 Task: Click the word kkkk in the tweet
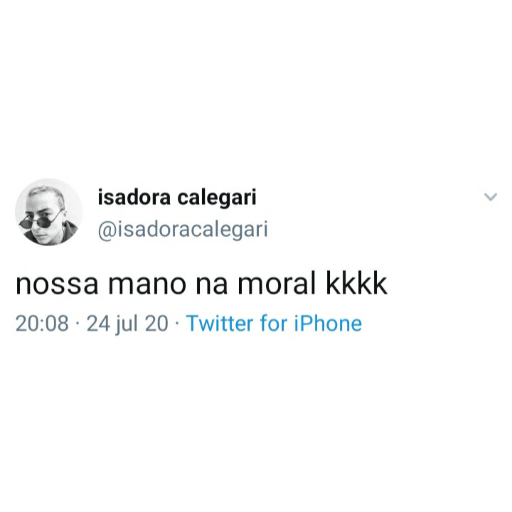[356, 284]
